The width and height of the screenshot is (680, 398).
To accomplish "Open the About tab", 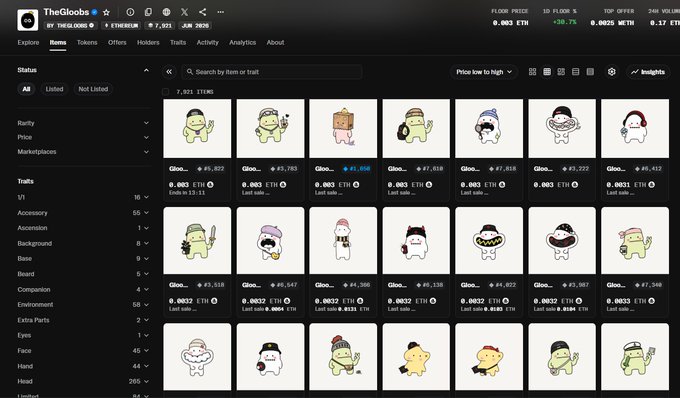I will (x=275, y=42).
